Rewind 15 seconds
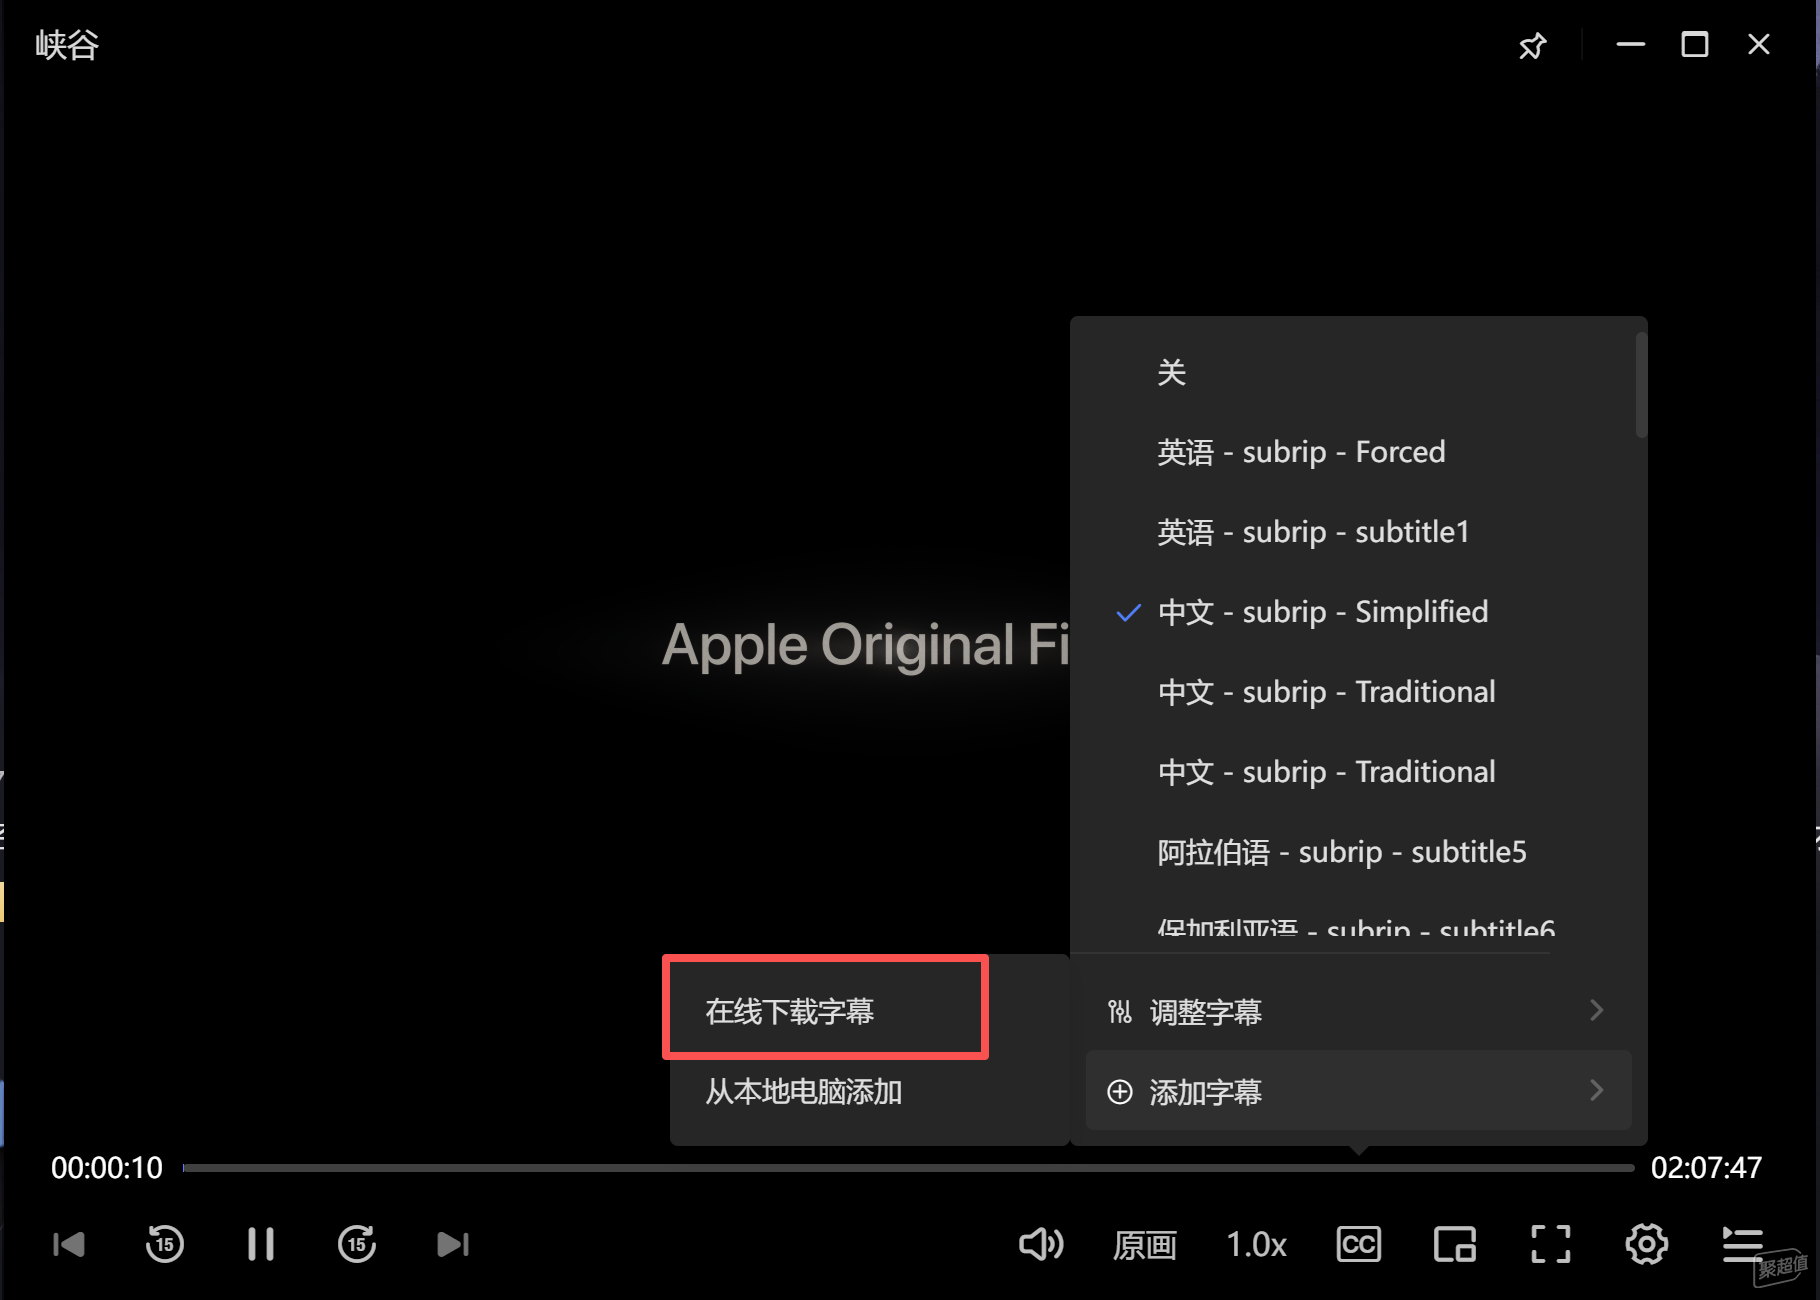Screen dimensions: 1820x1300 pos(165,1244)
